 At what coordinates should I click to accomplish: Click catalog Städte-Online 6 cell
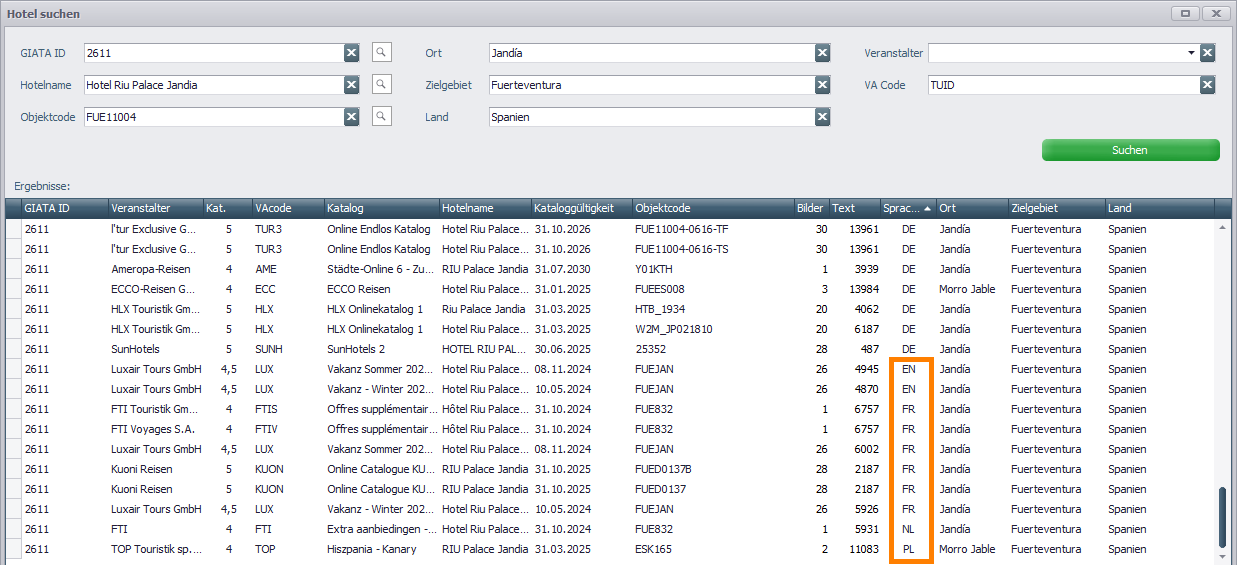coord(382,269)
